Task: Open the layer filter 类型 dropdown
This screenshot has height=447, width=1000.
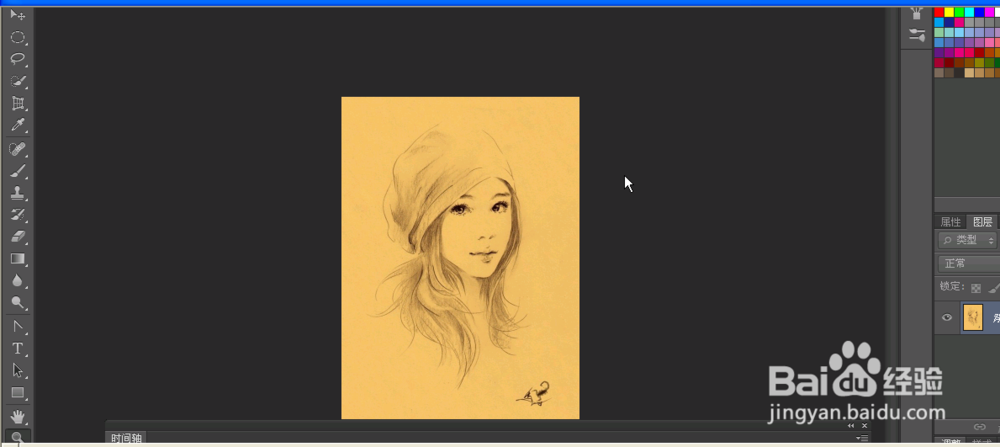Action: point(968,240)
